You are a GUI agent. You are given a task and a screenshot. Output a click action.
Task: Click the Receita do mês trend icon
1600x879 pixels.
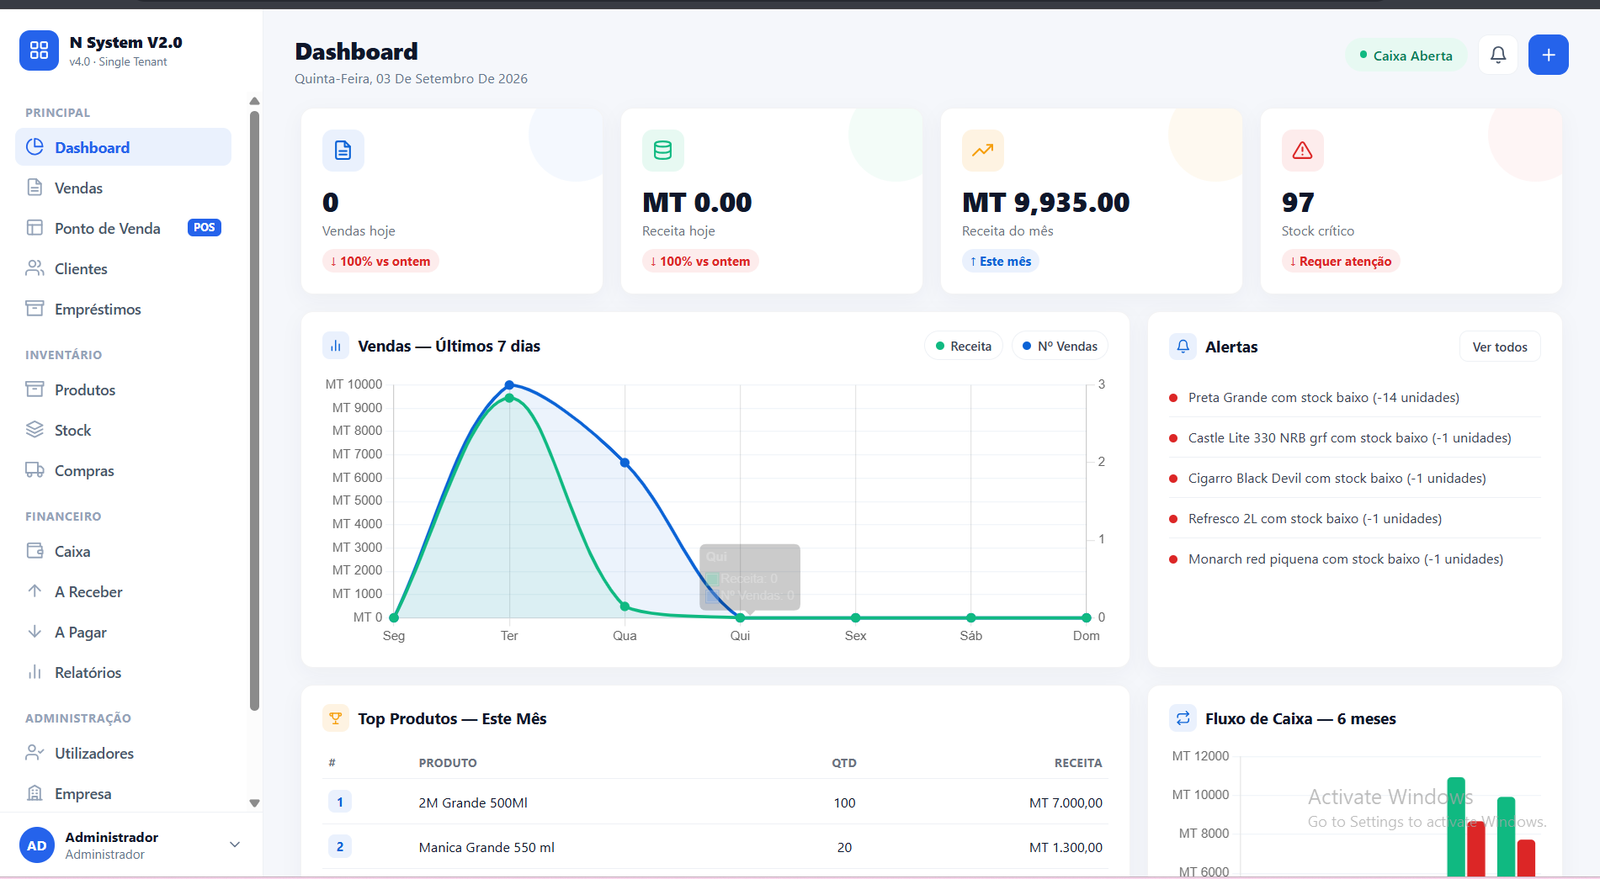pos(983,150)
